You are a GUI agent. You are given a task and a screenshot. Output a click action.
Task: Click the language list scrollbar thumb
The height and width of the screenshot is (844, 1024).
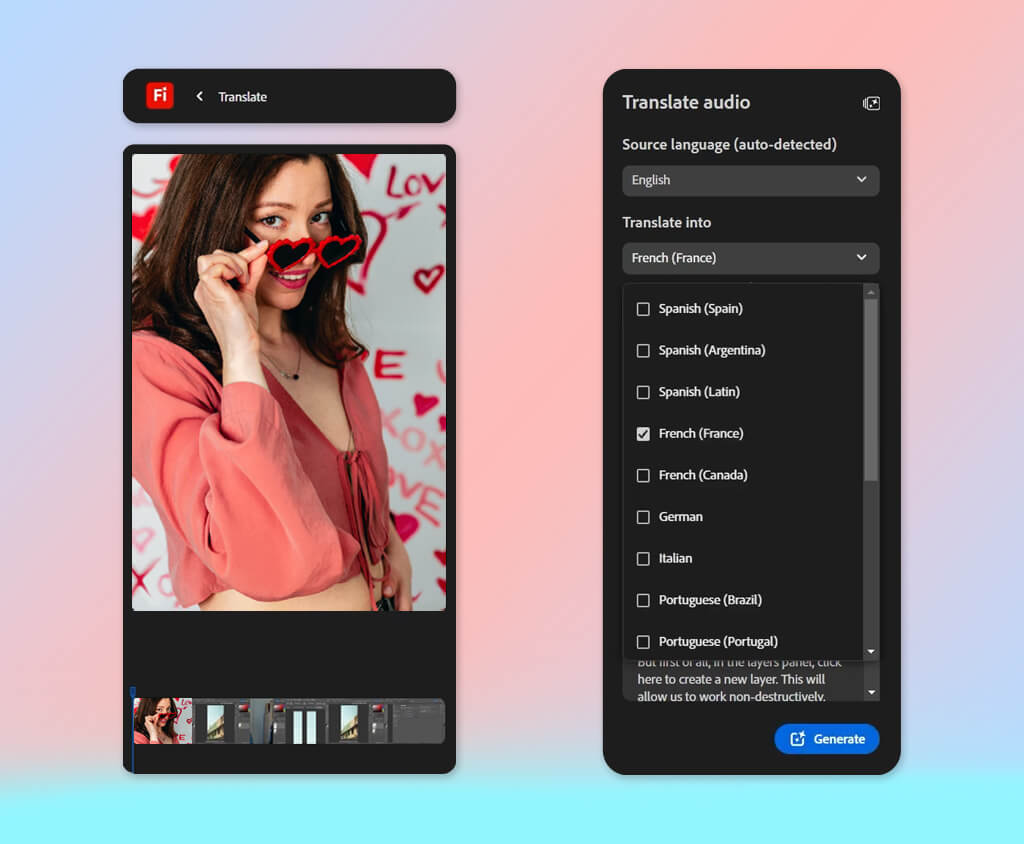tap(871, 390)
